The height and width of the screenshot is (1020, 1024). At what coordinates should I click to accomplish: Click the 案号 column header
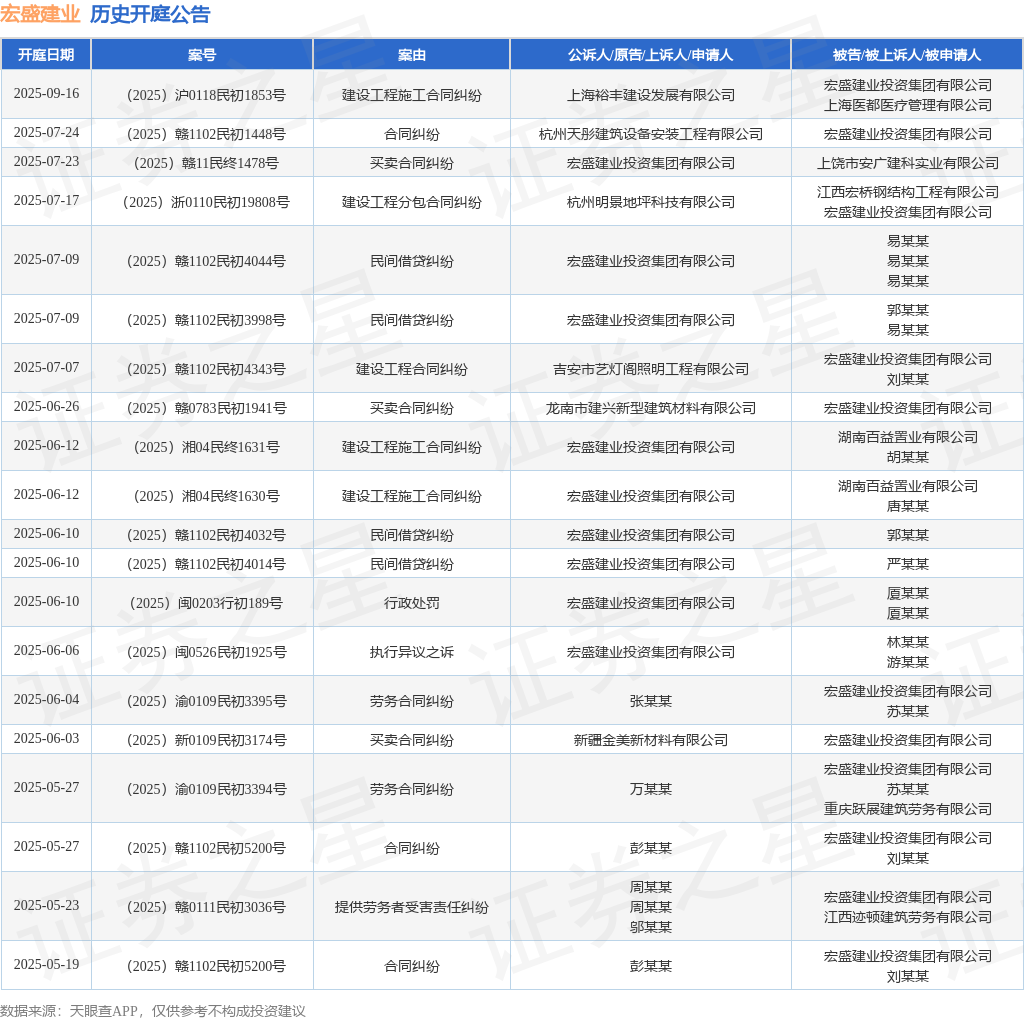coord(202,55)
